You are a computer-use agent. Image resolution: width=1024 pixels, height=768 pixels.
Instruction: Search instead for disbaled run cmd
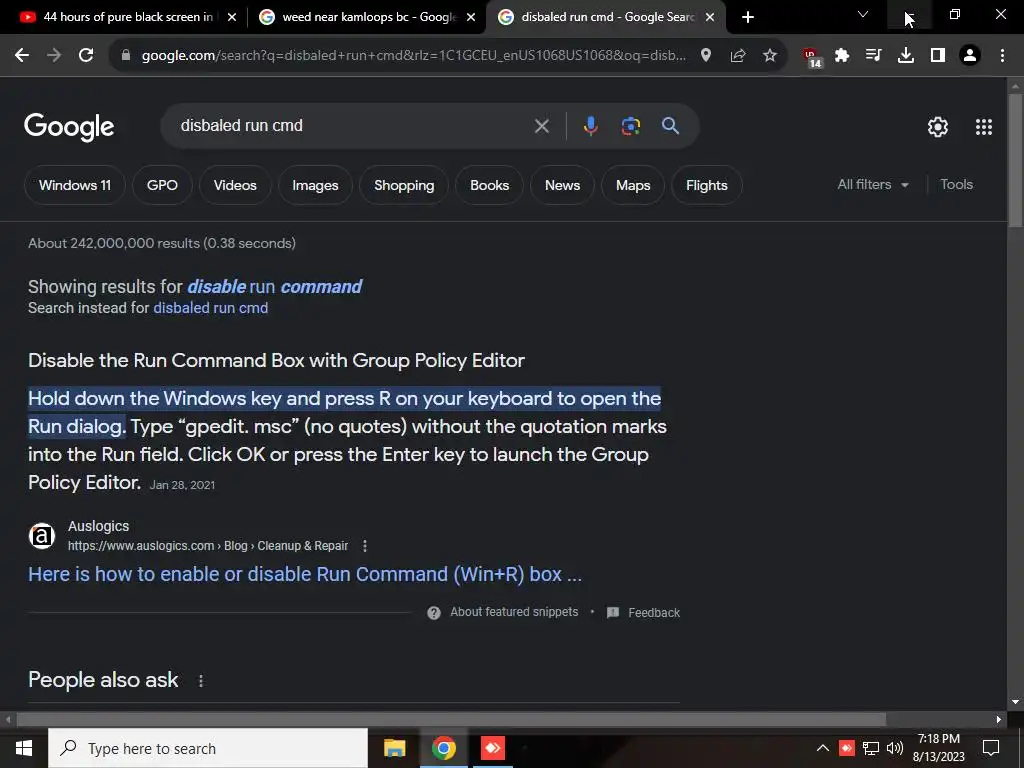click(210, 308)
